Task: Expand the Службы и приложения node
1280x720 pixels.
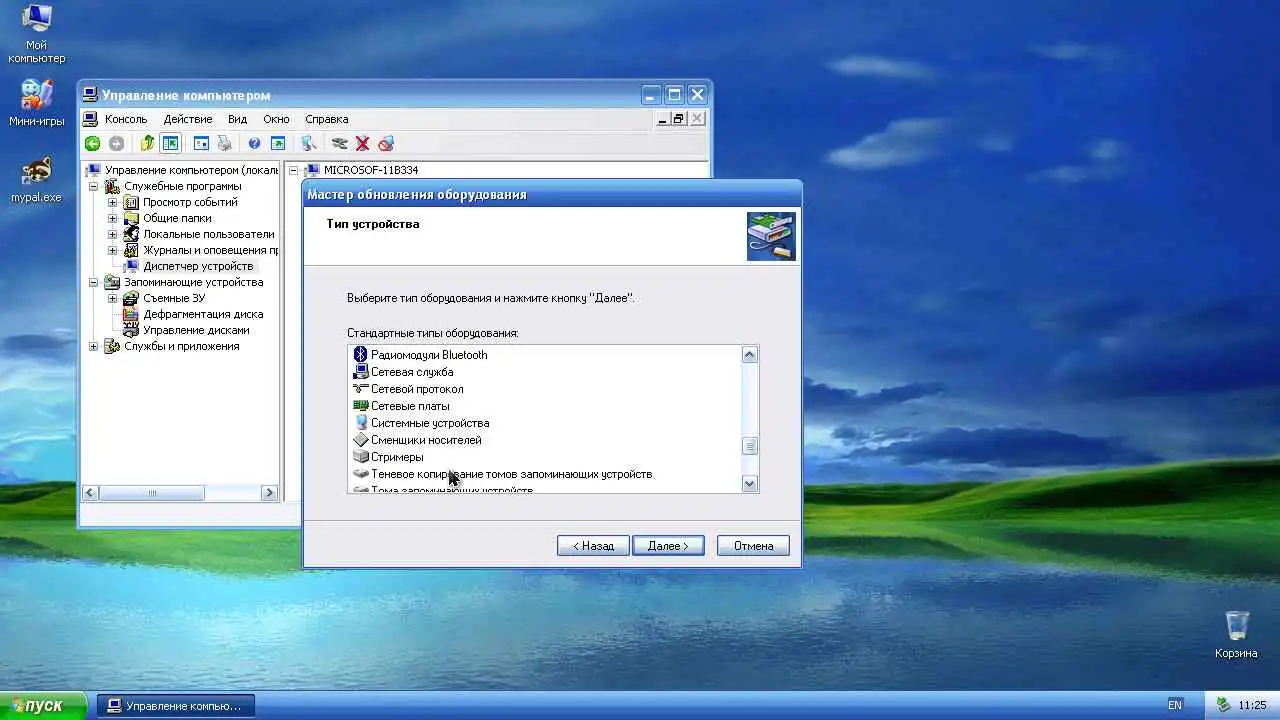Action: 94,346
